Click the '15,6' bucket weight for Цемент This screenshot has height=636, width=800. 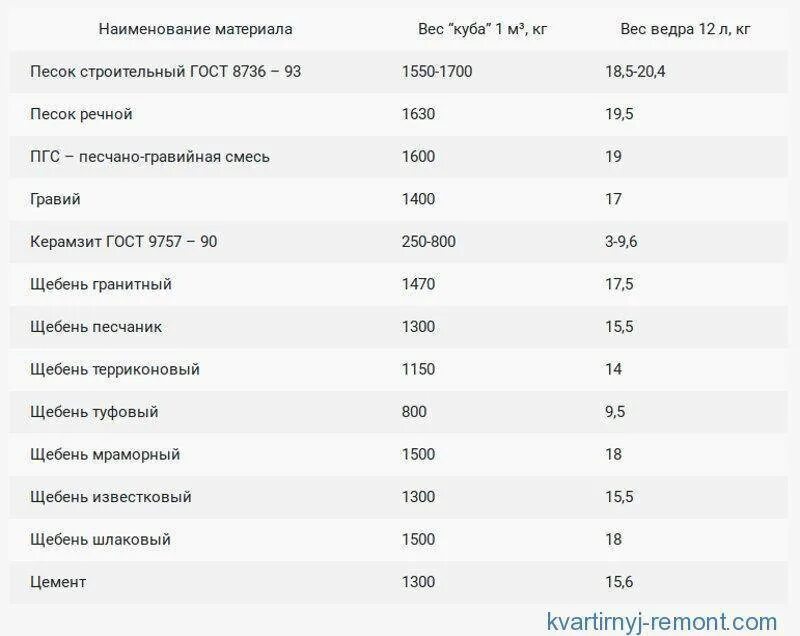pos(619,582)
